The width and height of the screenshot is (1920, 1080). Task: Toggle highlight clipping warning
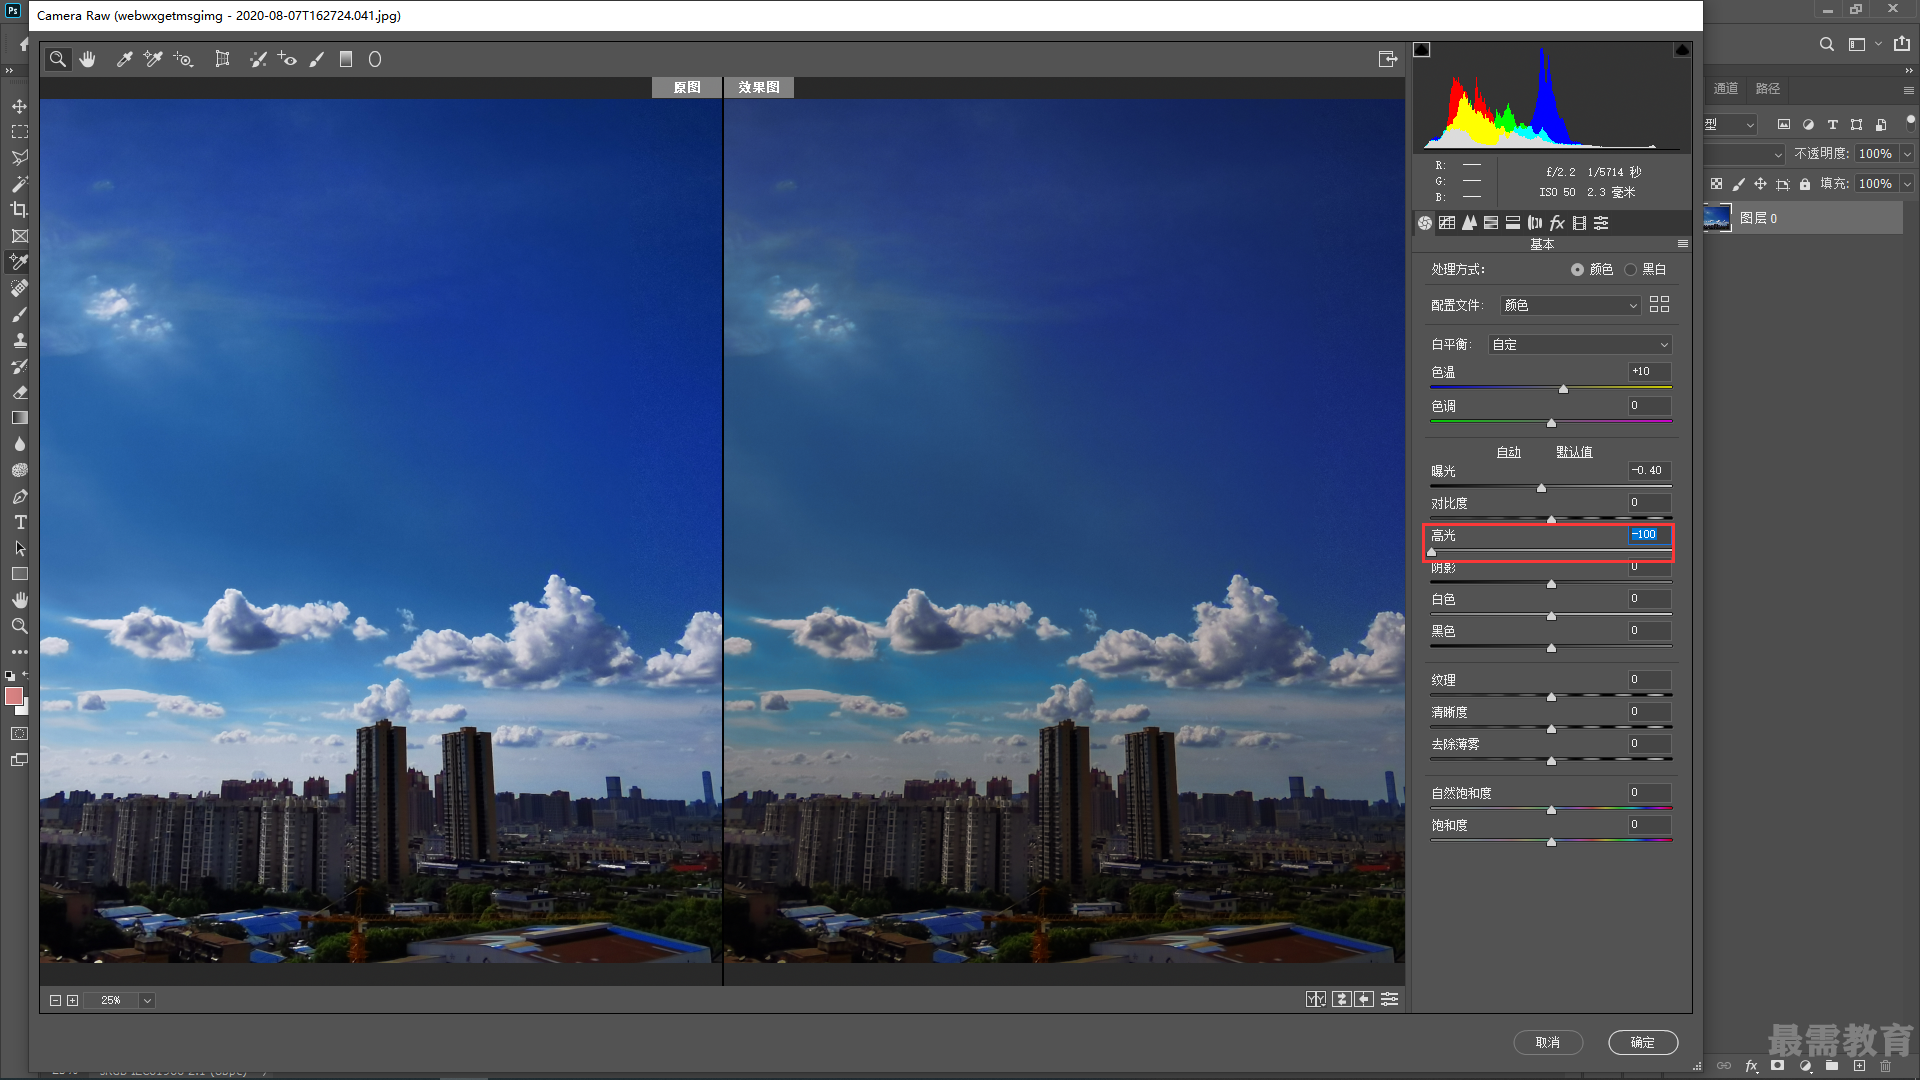(x=1682, y=50)
